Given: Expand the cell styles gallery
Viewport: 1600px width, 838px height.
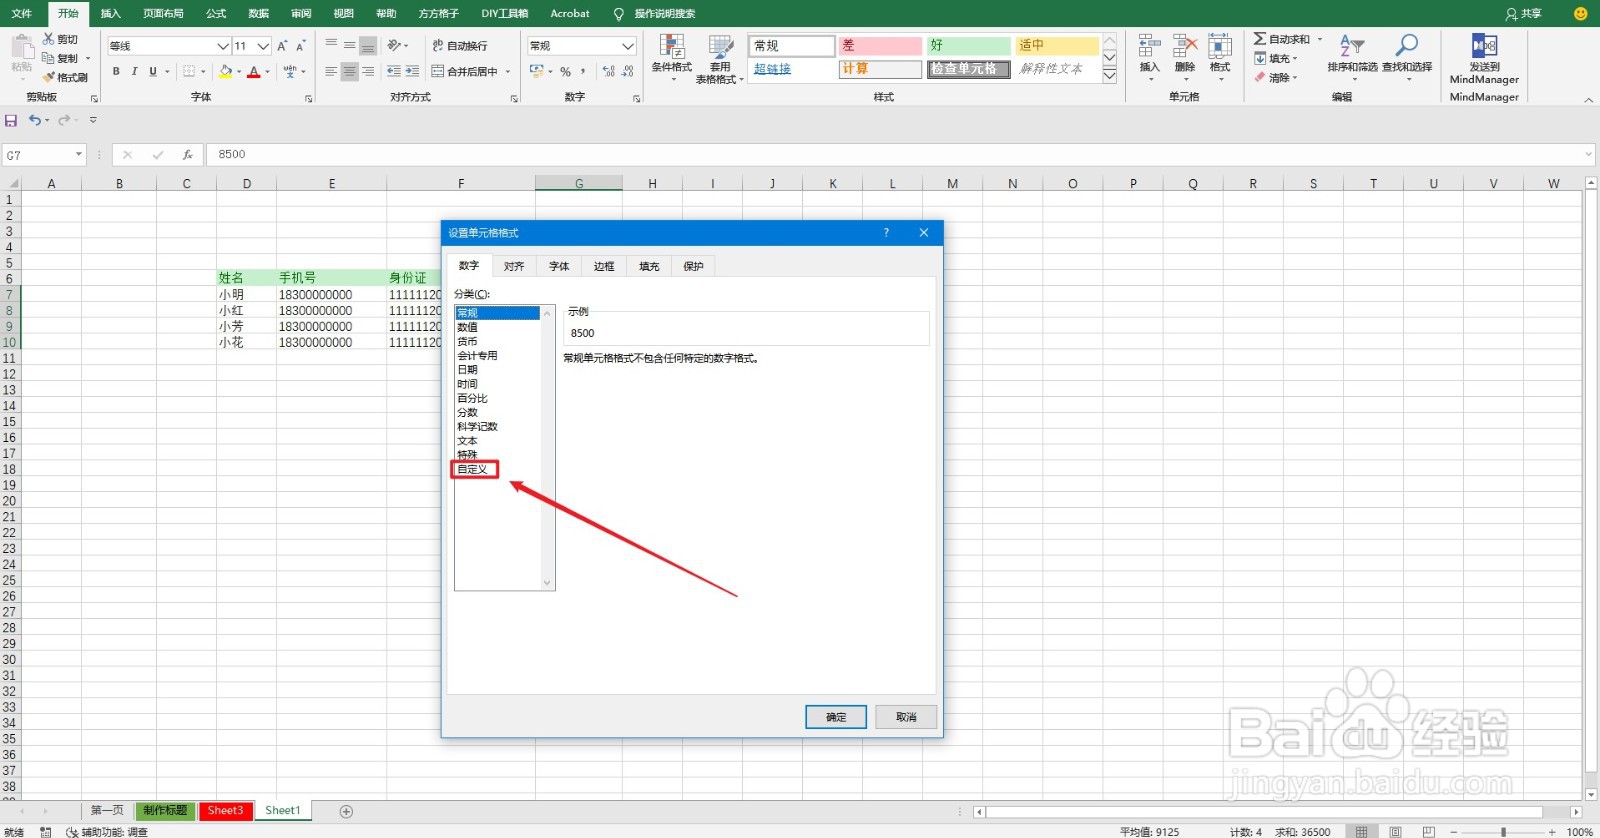Looking at the screenshot, I should (1110, 76).
